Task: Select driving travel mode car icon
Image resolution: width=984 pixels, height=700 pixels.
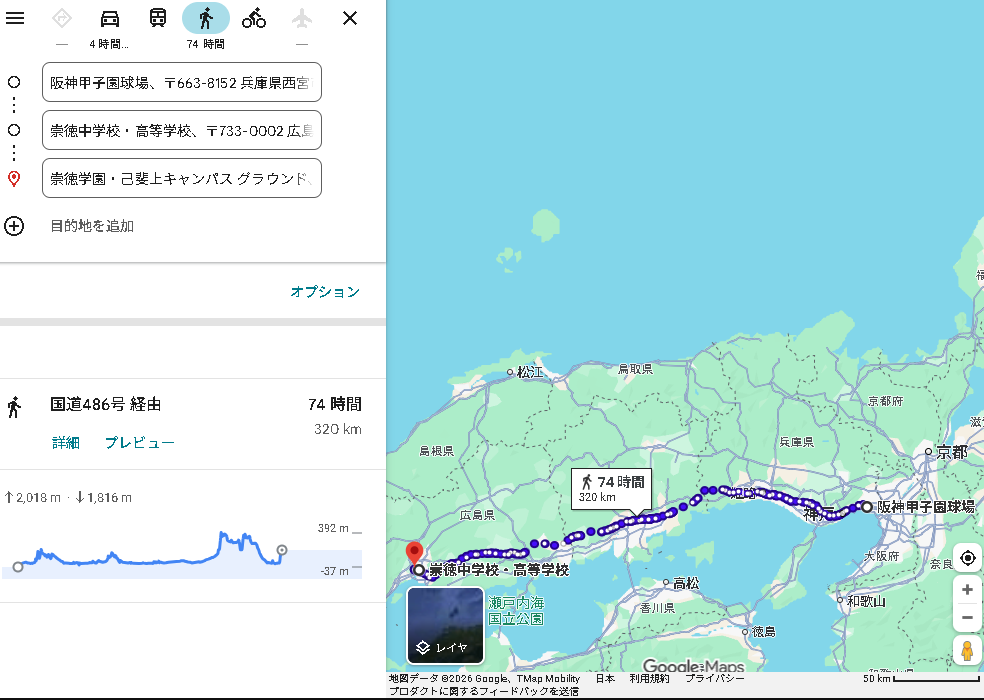Action: click(x=110, y=18)
